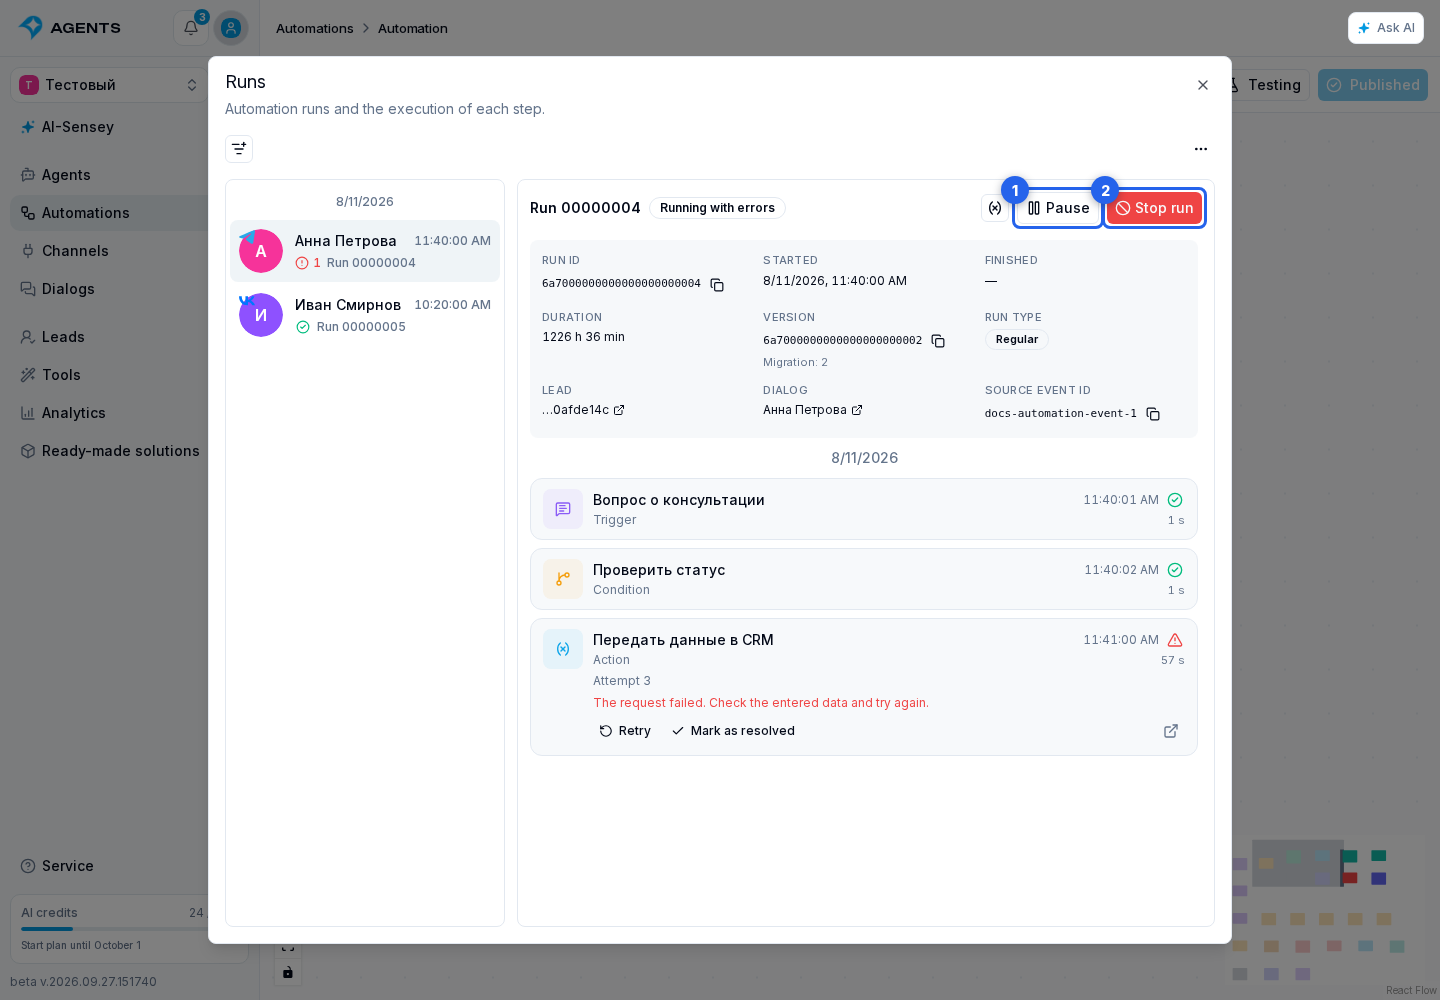This screenshot has width=1440, height=1000.
Task: Select Иван Смирнов run 00000005
Action: click(365, 315)
